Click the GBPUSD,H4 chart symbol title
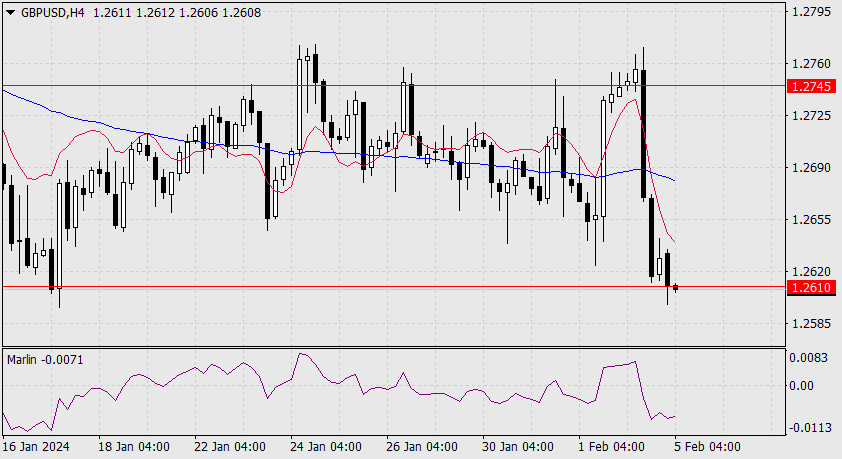This screenshot has width=842, height=459. coord(51,11)
